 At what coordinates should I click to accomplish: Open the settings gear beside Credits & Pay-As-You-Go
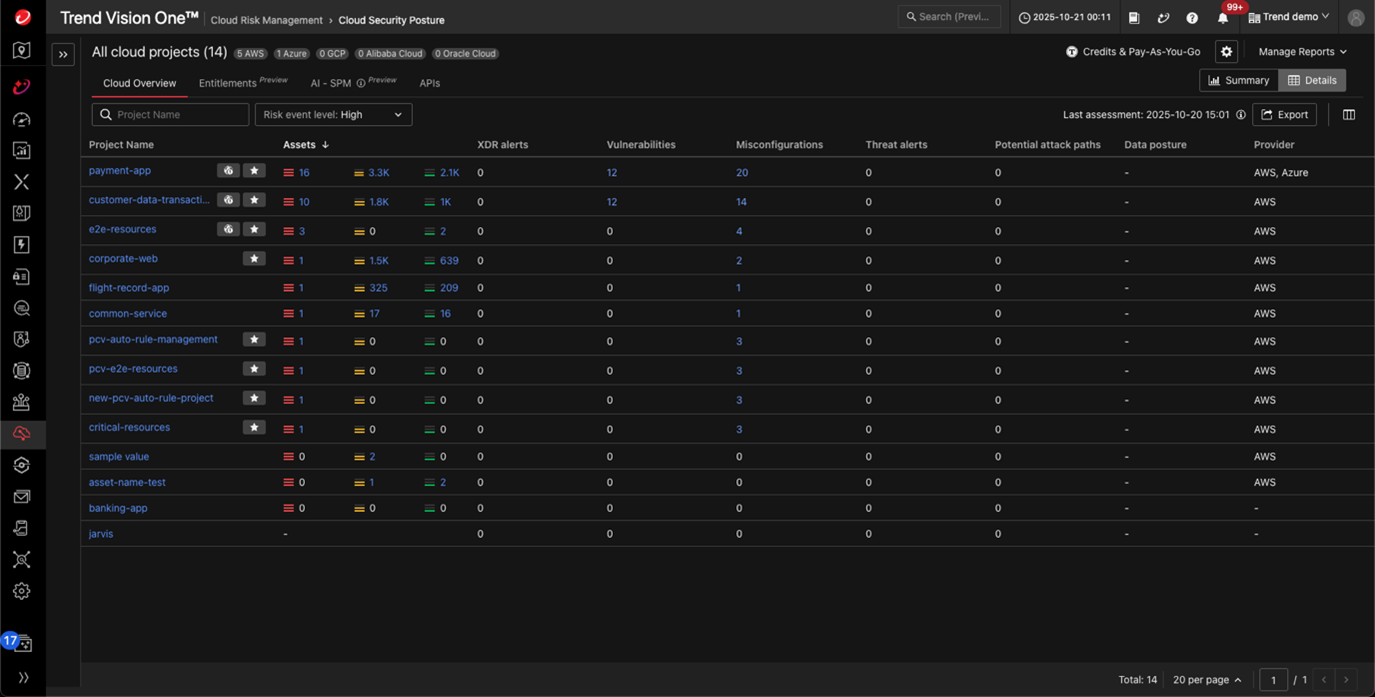pyautogui.click(x=1227, y=52)
